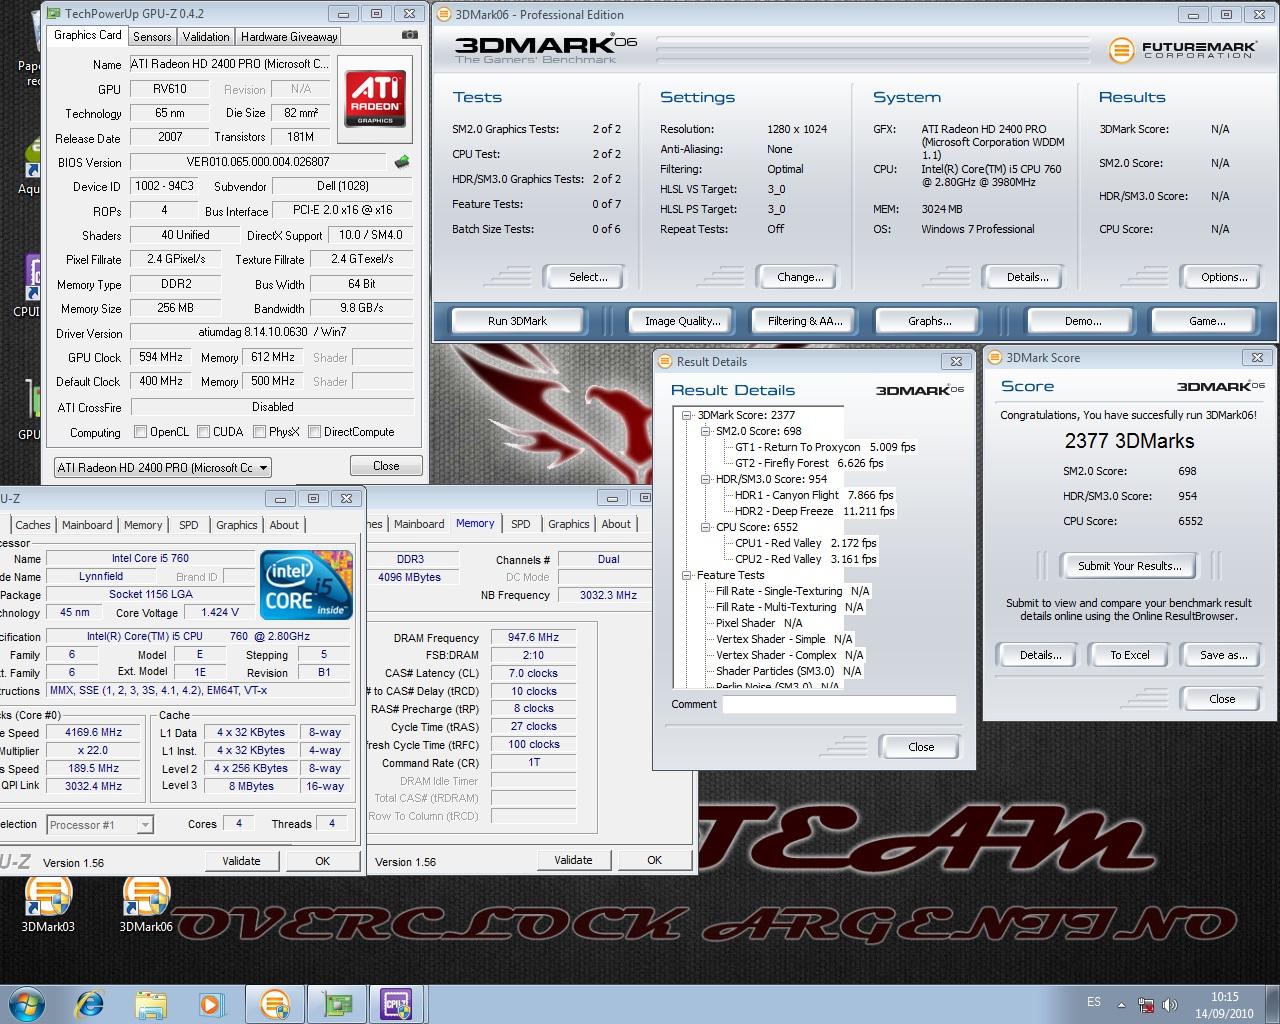Click the Image Quality button

683,321
